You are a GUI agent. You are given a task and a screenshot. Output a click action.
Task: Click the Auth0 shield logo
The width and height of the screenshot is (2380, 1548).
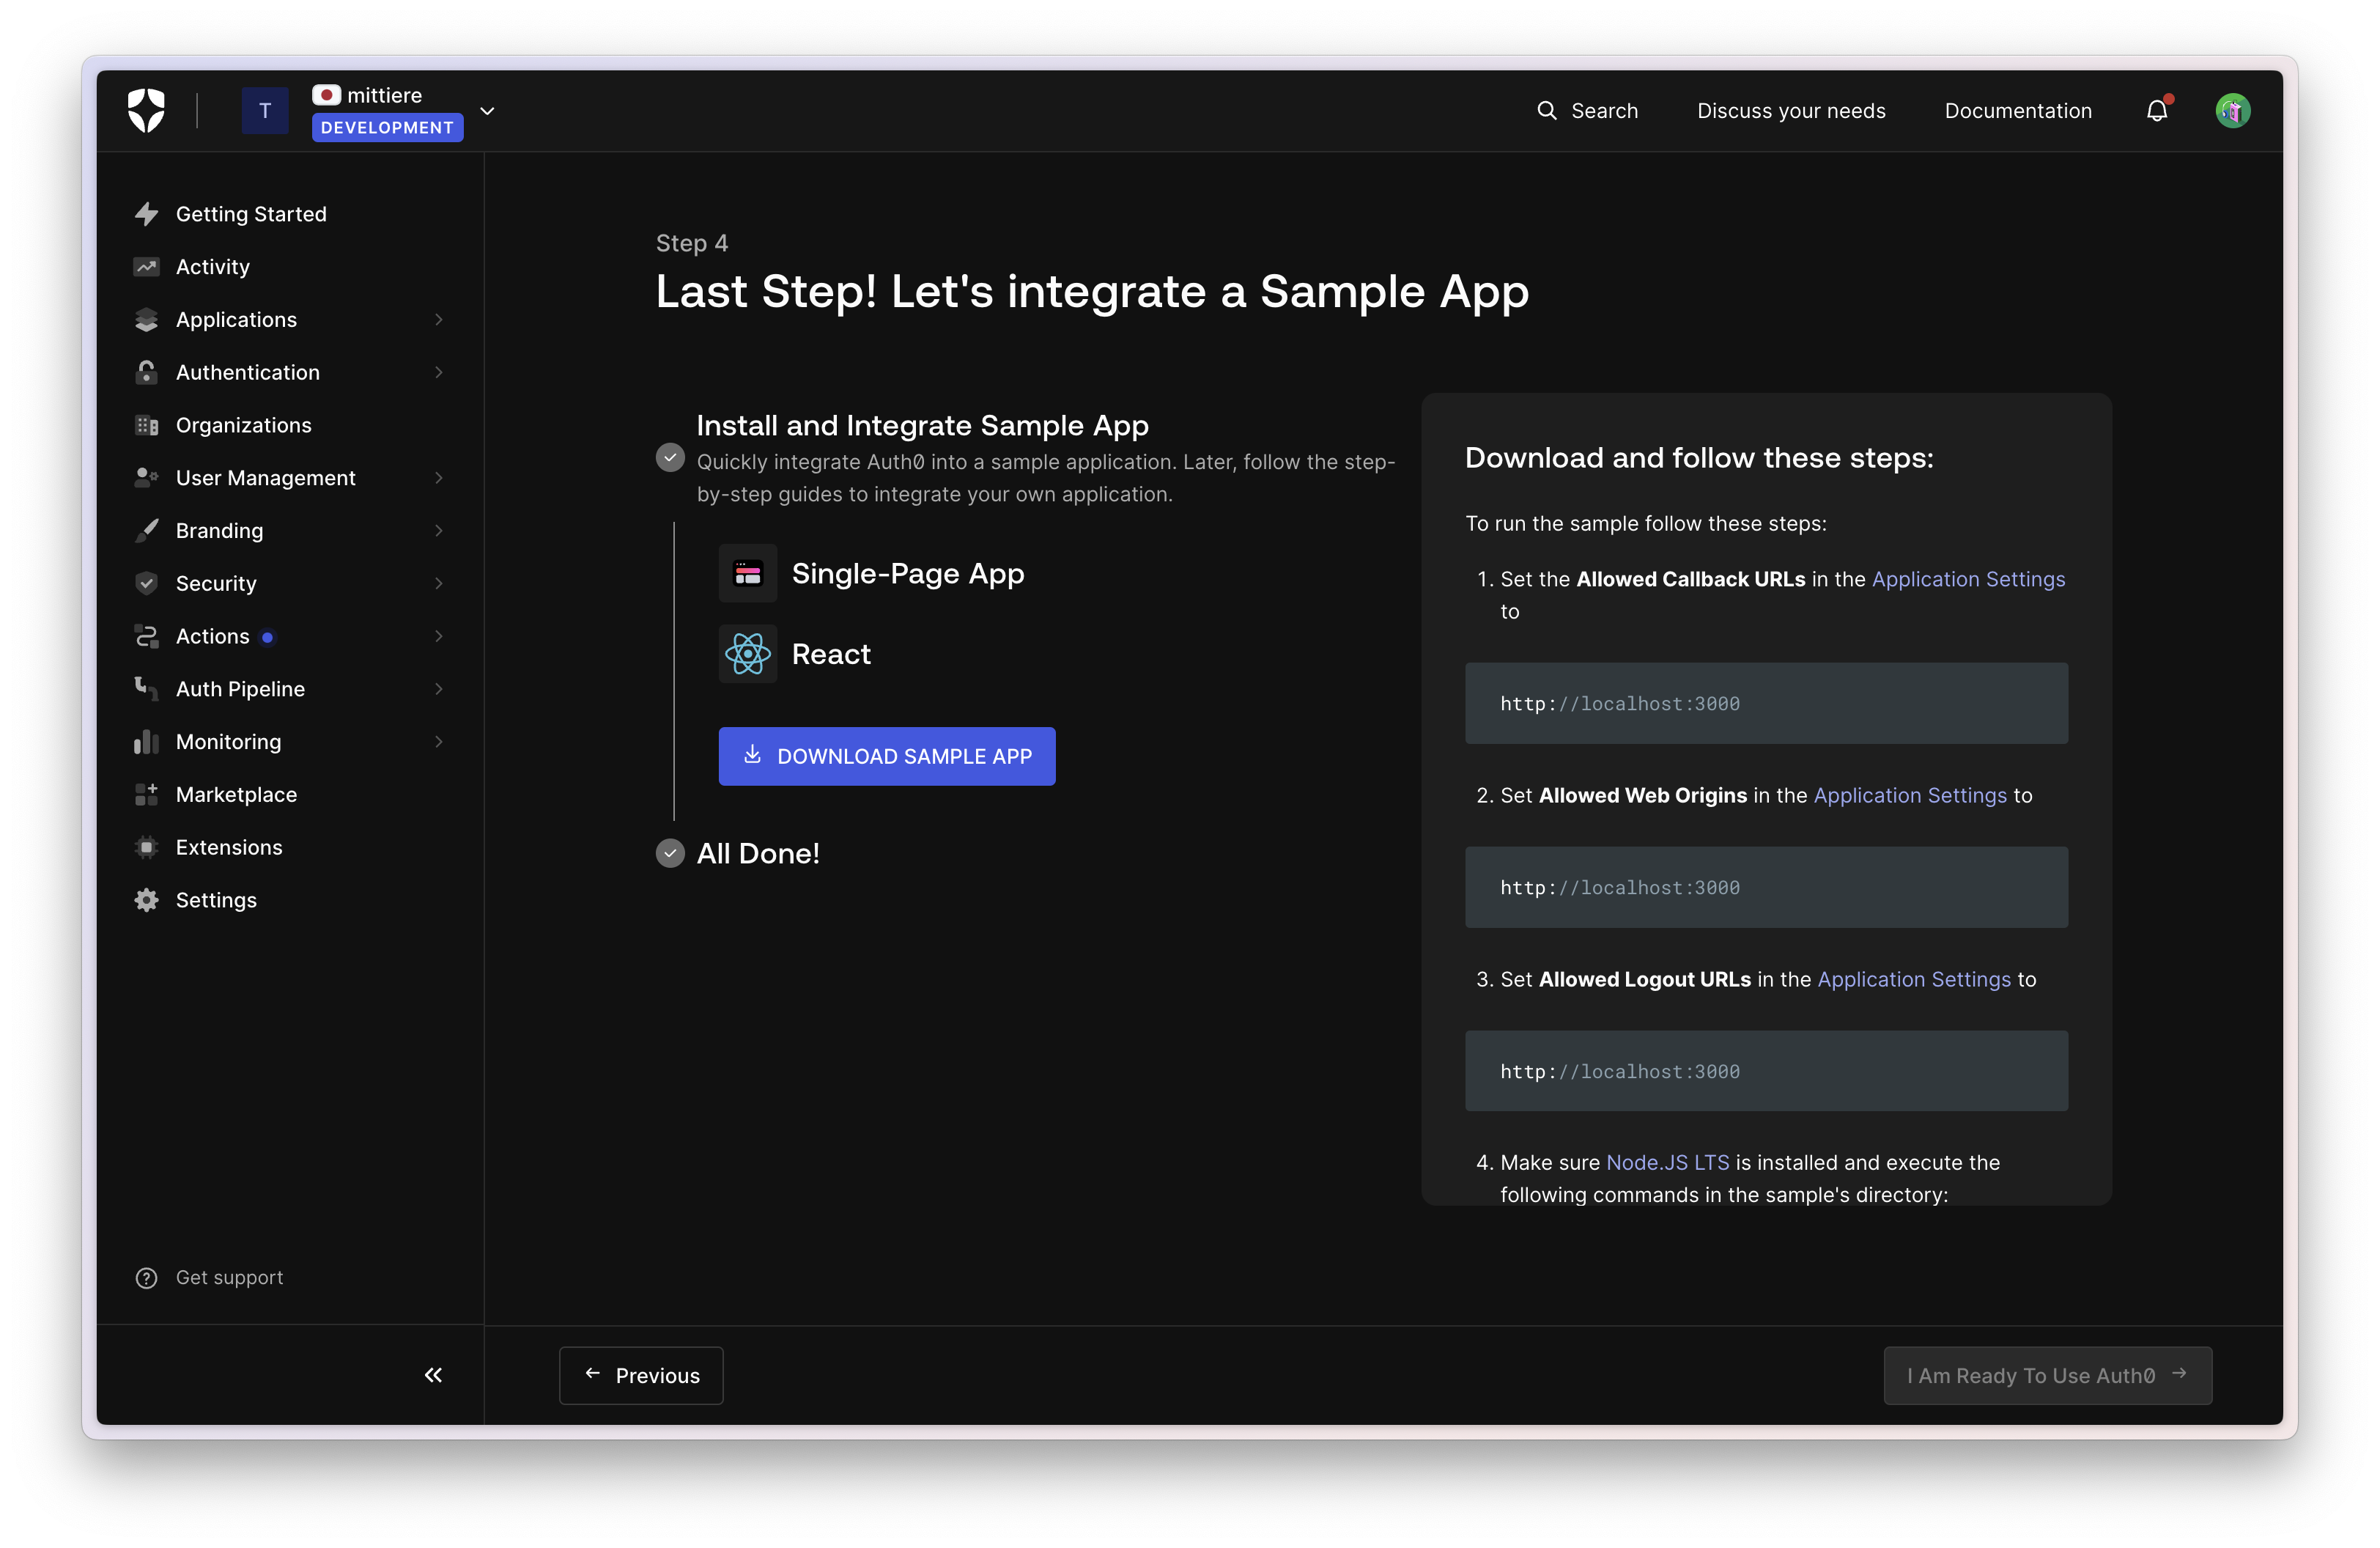coord(146,110)
